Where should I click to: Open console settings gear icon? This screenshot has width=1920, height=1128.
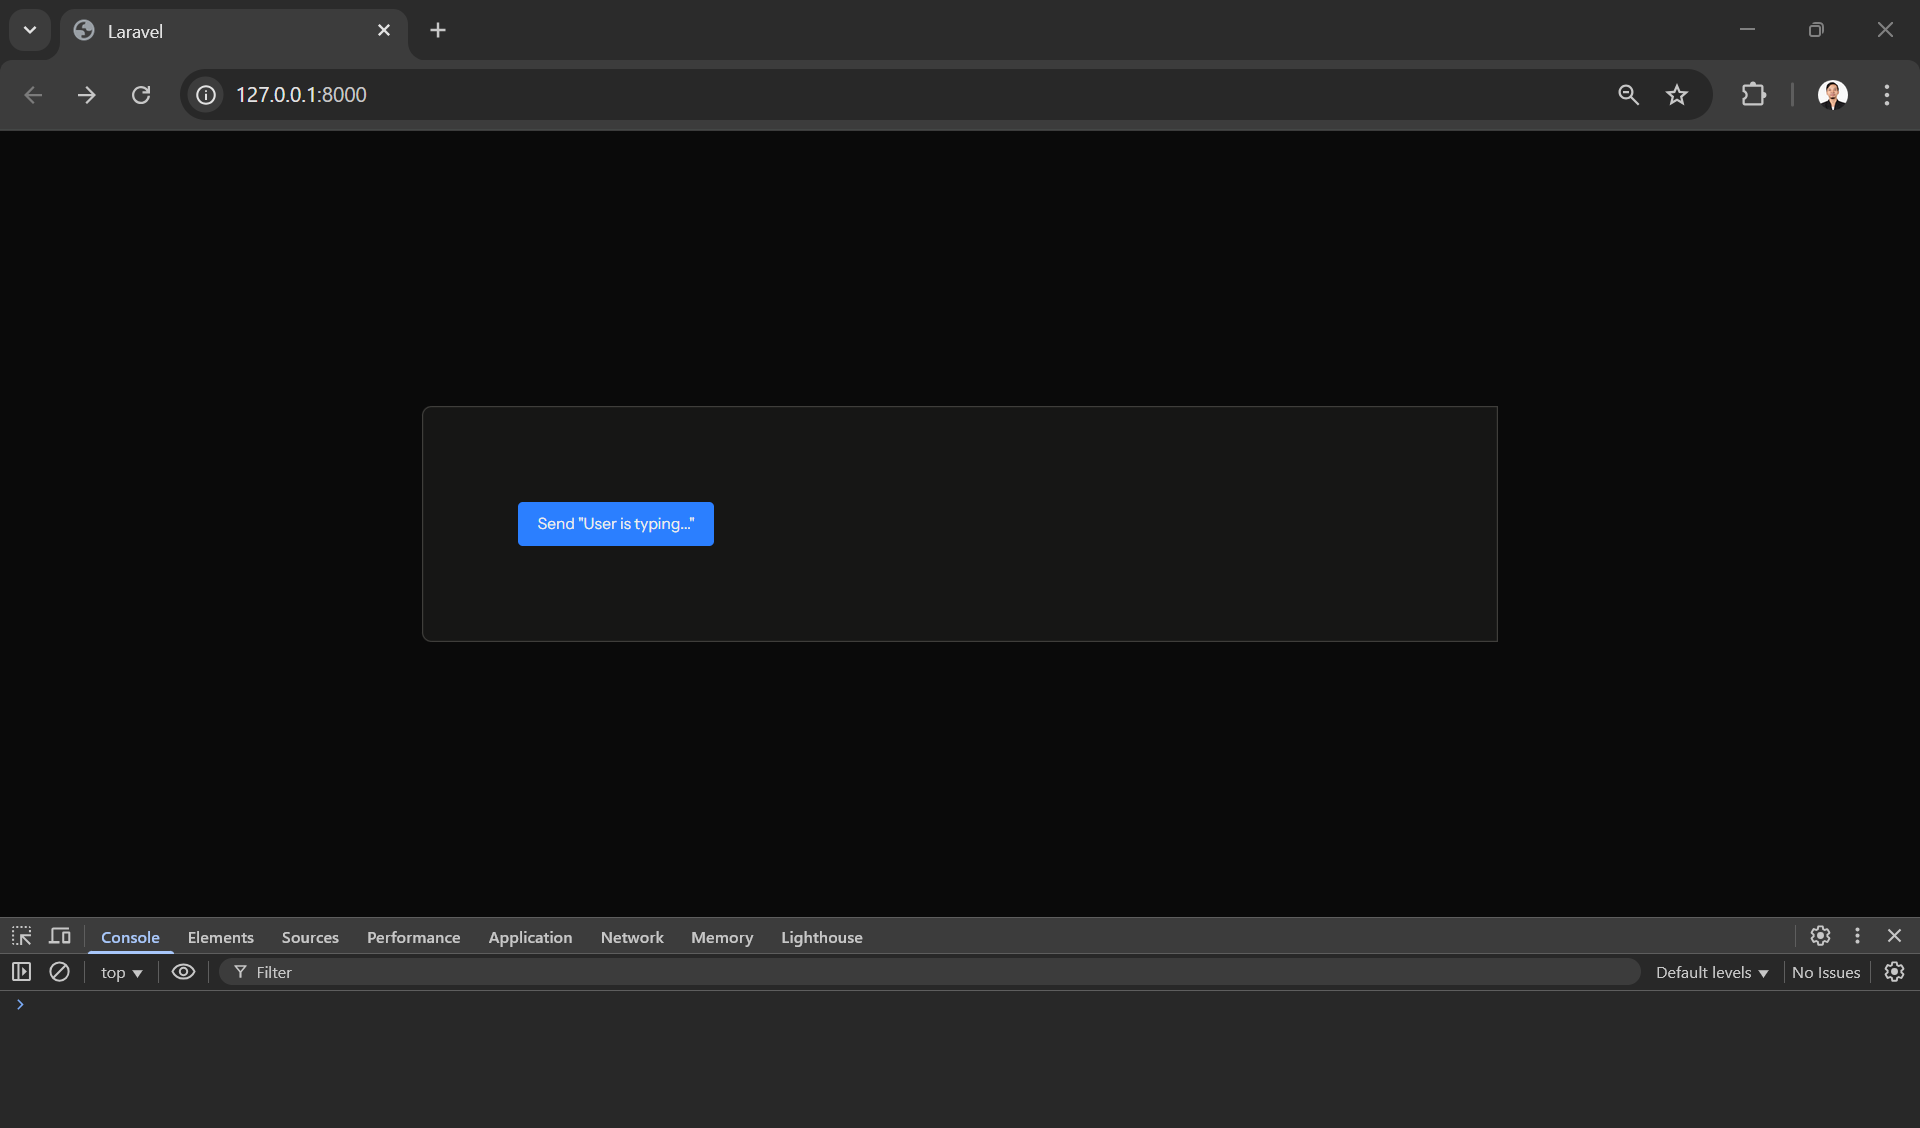click(x=1894, y=972)
